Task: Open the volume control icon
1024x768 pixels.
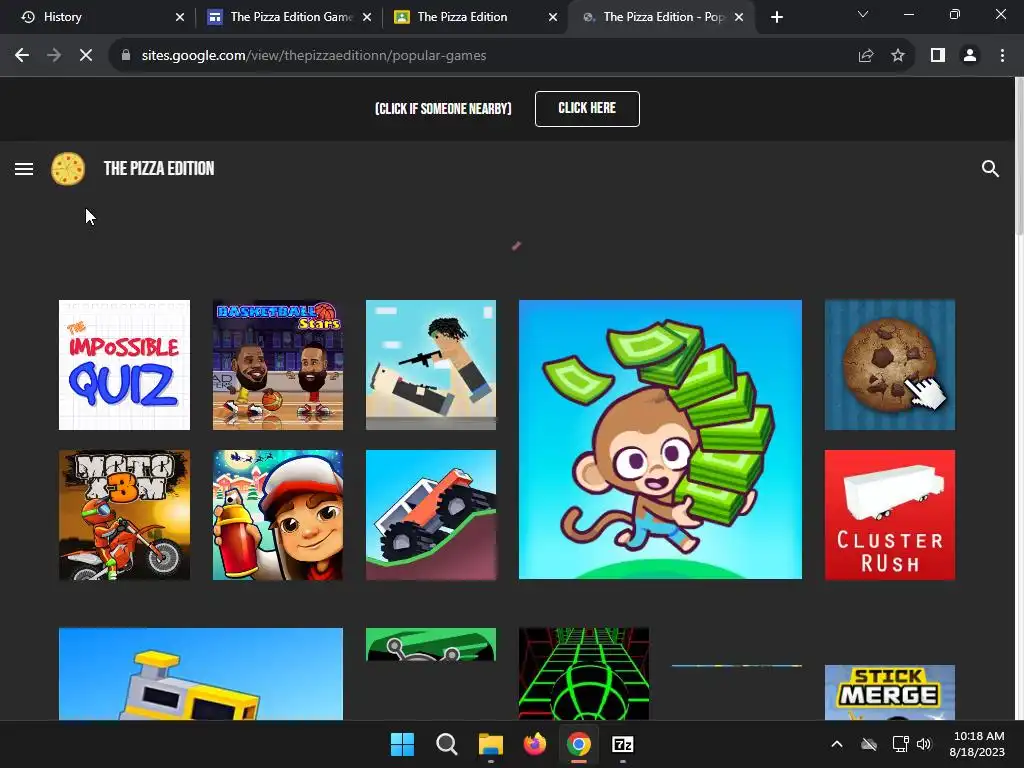Action: coord(924,744)
